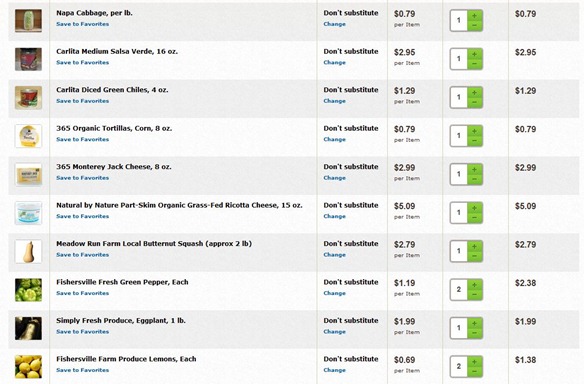Decrease Carlita Medium Salsa Verde quantity
Viewport: 584px width, 384px height.
pos(474,64)
